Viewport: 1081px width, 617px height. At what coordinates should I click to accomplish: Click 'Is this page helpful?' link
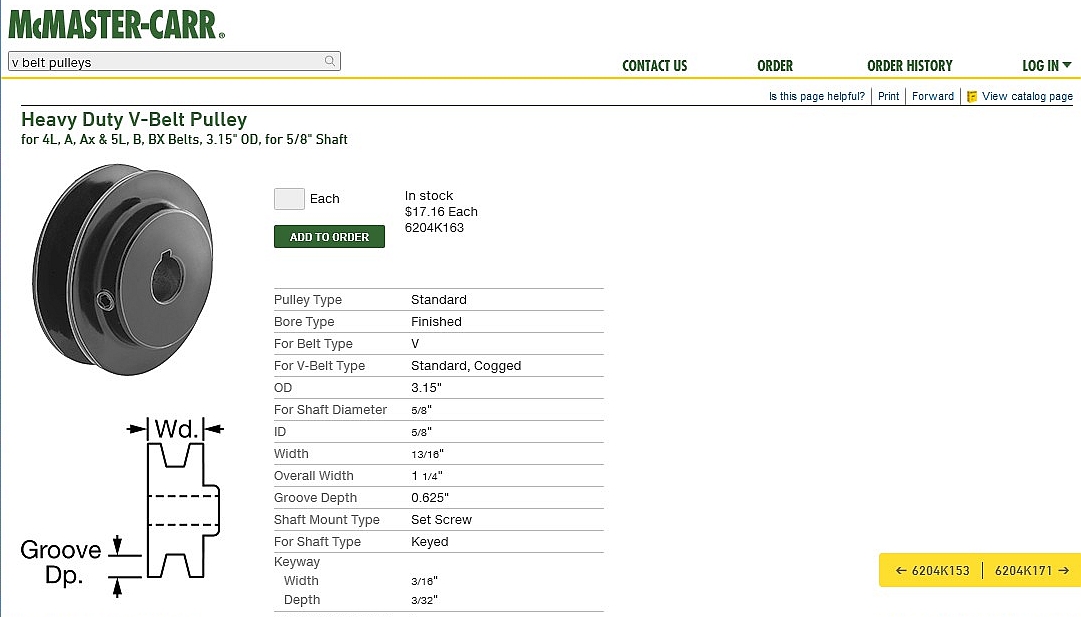coord(816,97)
